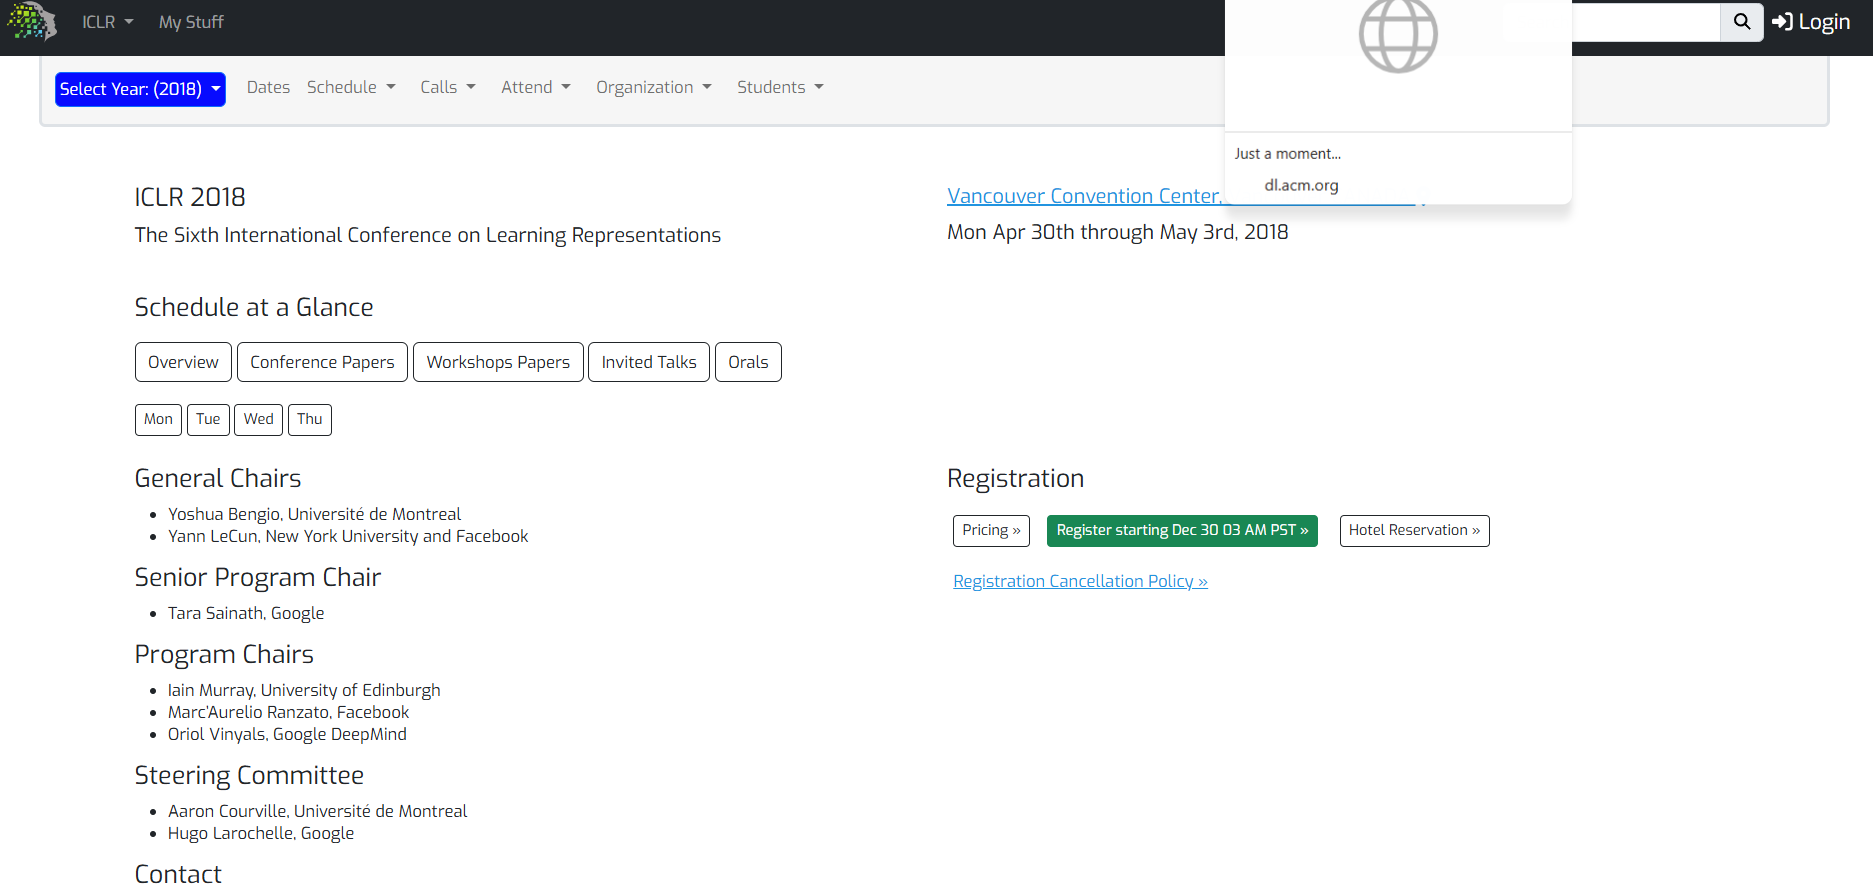View Invited Talks
Image resolution: width=1873 pixels, height=885 pixels.
coord(649,362)
